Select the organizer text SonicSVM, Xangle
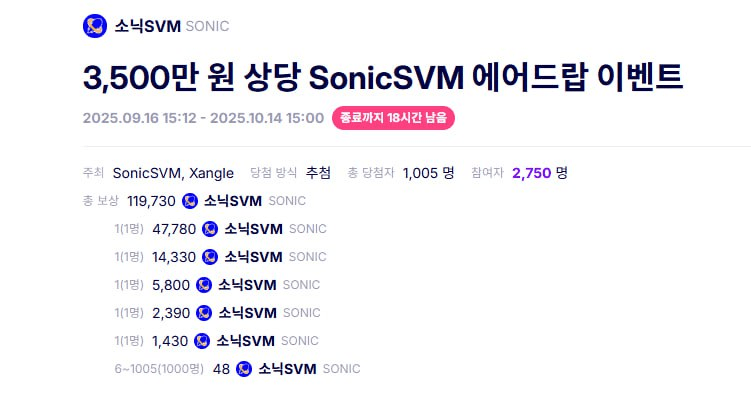751x406 pixels. tap(174, 173)
